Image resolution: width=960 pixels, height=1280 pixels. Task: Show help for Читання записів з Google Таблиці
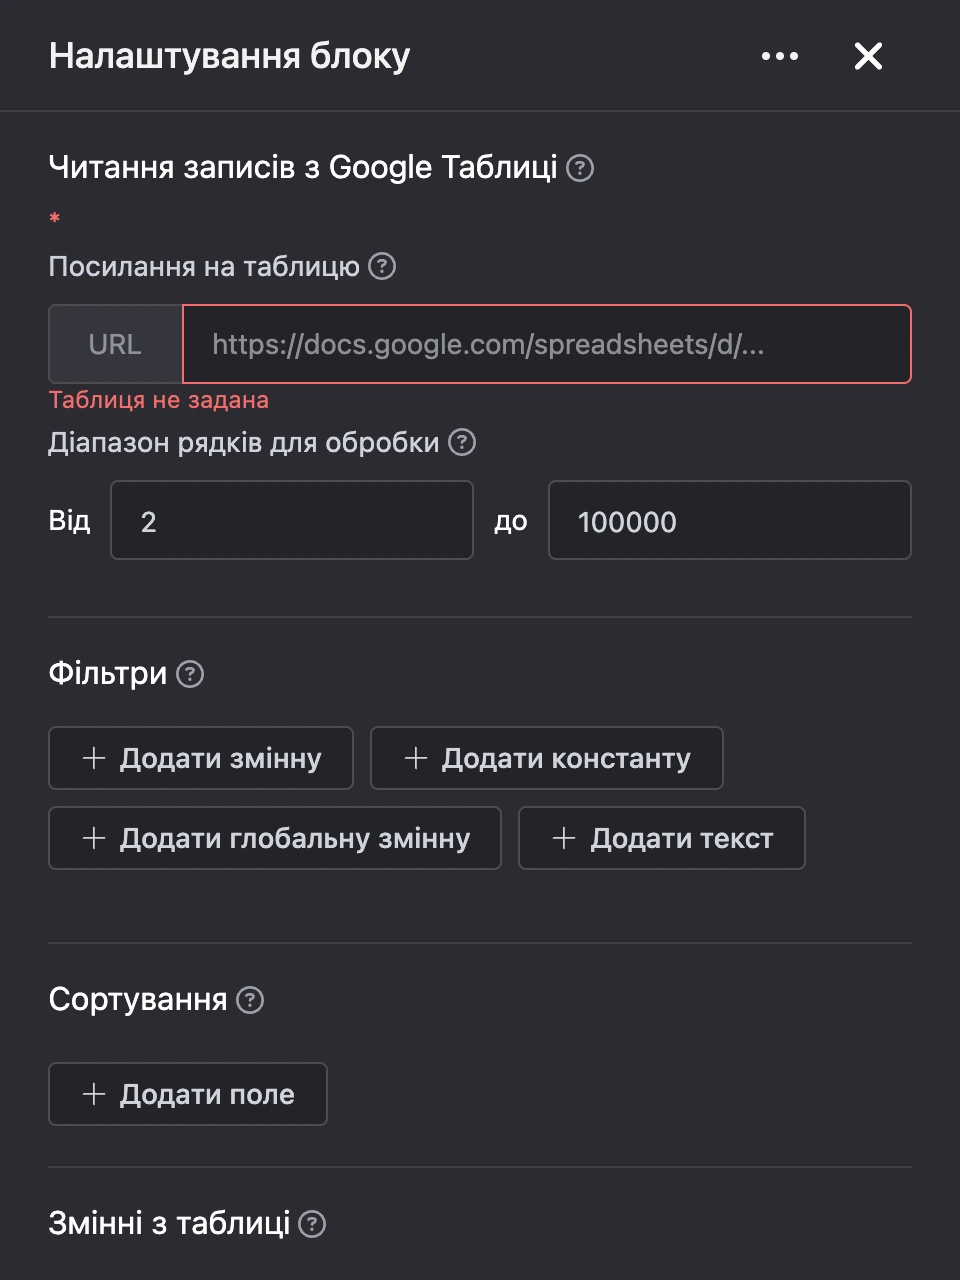point(580,168)
